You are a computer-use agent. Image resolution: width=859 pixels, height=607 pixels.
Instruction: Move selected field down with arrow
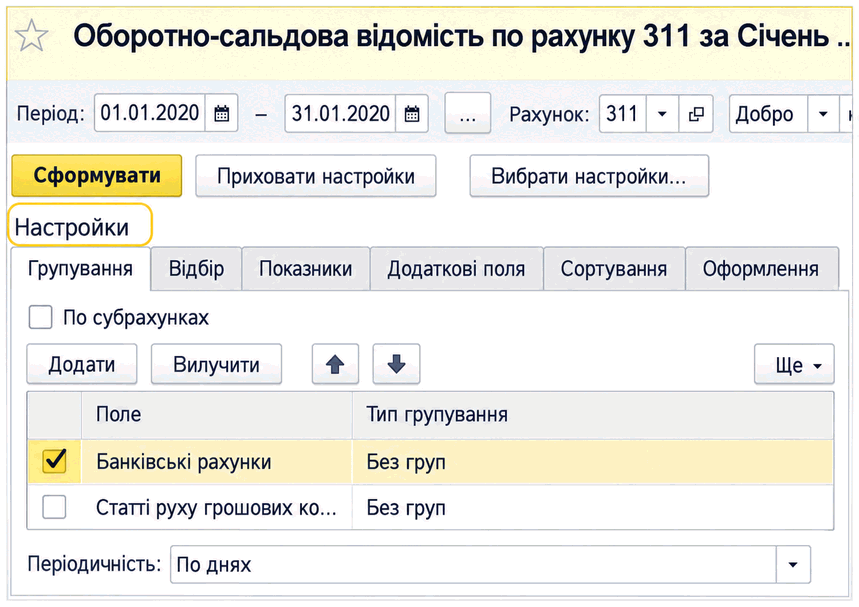coord(396,364)
